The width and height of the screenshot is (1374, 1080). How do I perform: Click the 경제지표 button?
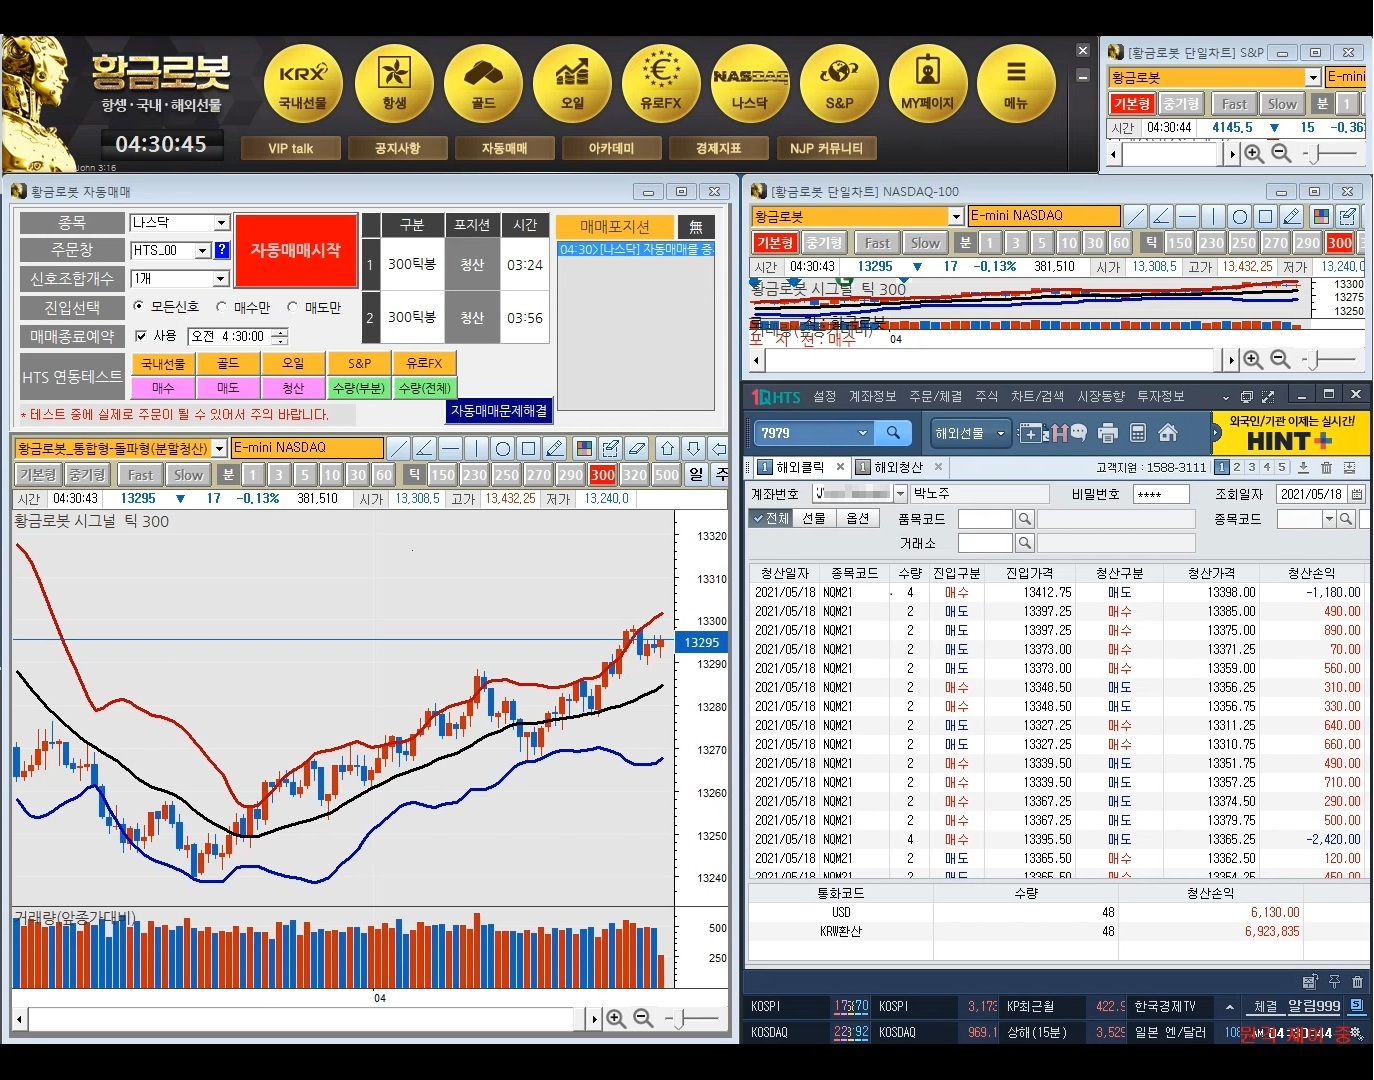(x=719, y=148)
